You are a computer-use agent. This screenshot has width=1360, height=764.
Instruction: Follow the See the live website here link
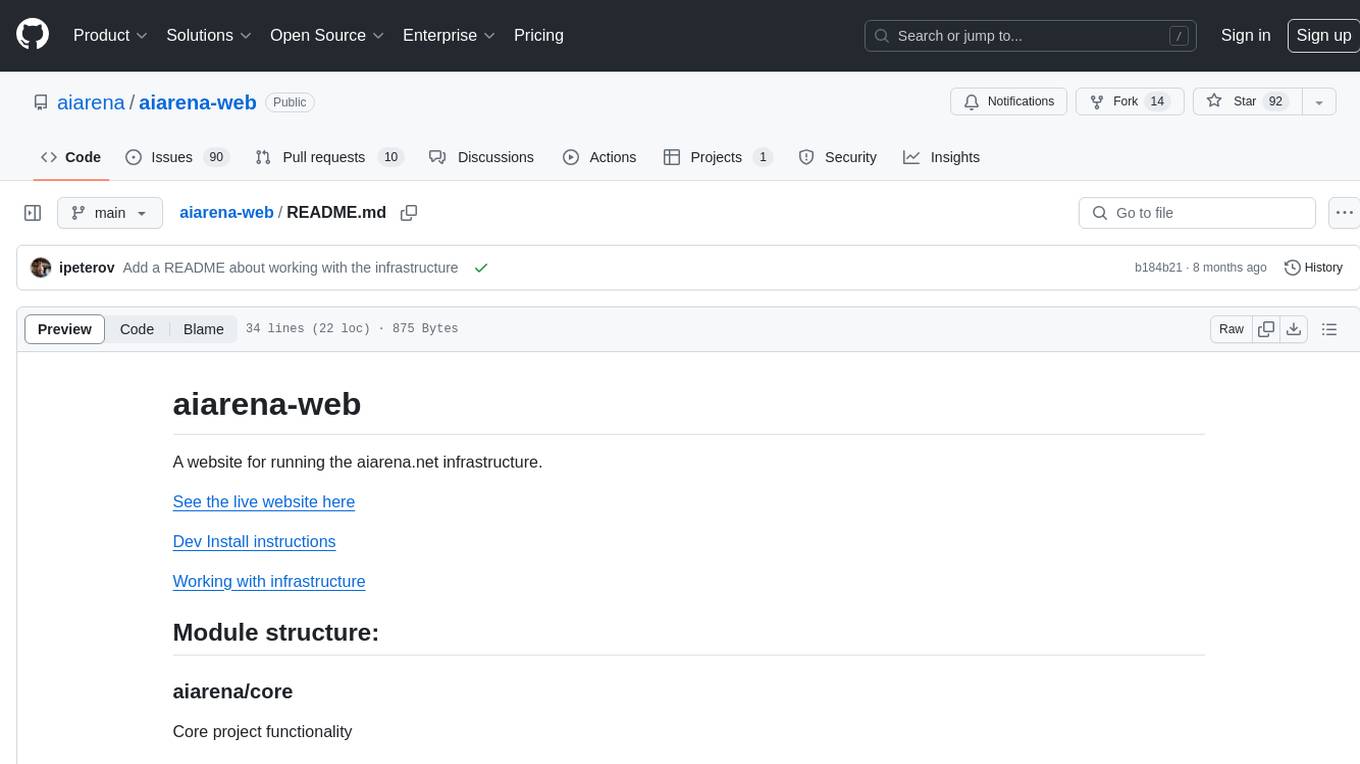pos(264,502)
